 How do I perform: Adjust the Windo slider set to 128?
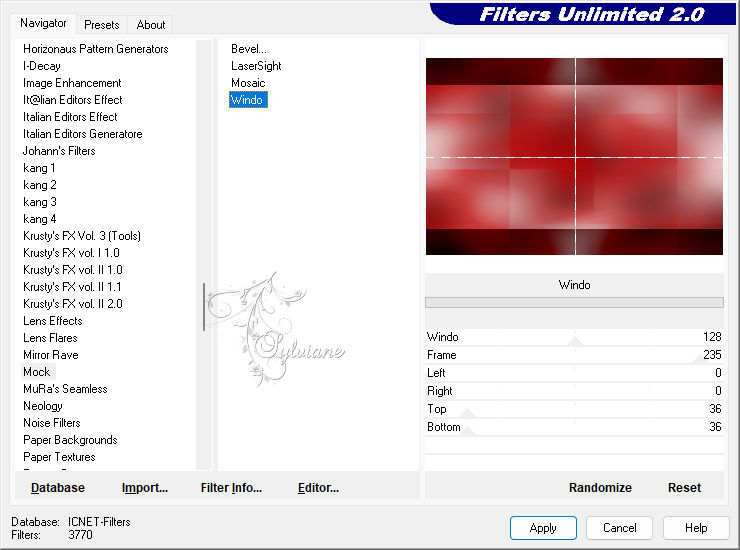574,337
